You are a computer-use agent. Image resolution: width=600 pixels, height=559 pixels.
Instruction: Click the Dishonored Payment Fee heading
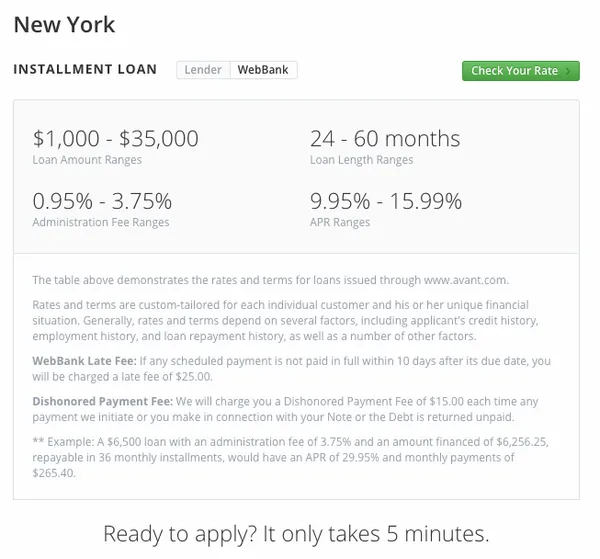[103, 401]
